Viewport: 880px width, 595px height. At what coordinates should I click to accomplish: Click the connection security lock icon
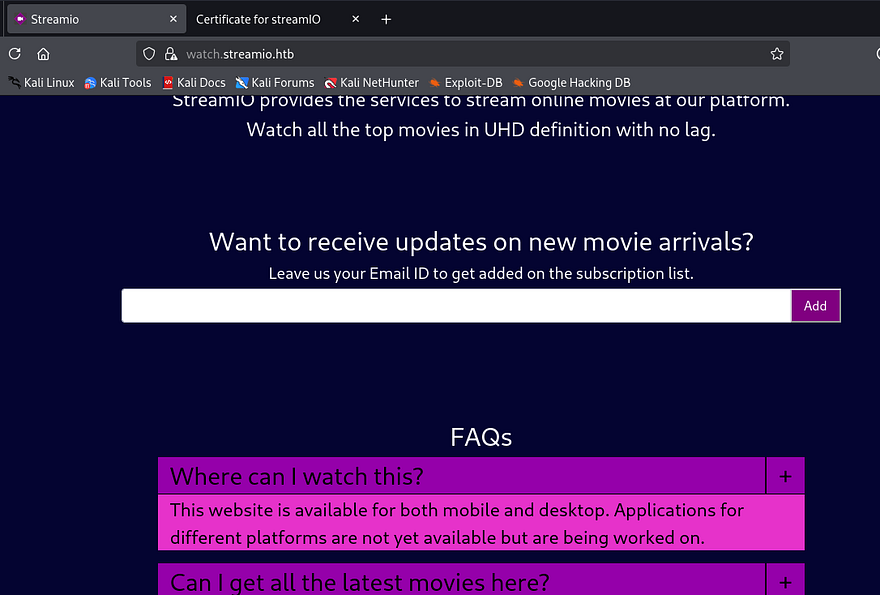(x=170, y=54)
